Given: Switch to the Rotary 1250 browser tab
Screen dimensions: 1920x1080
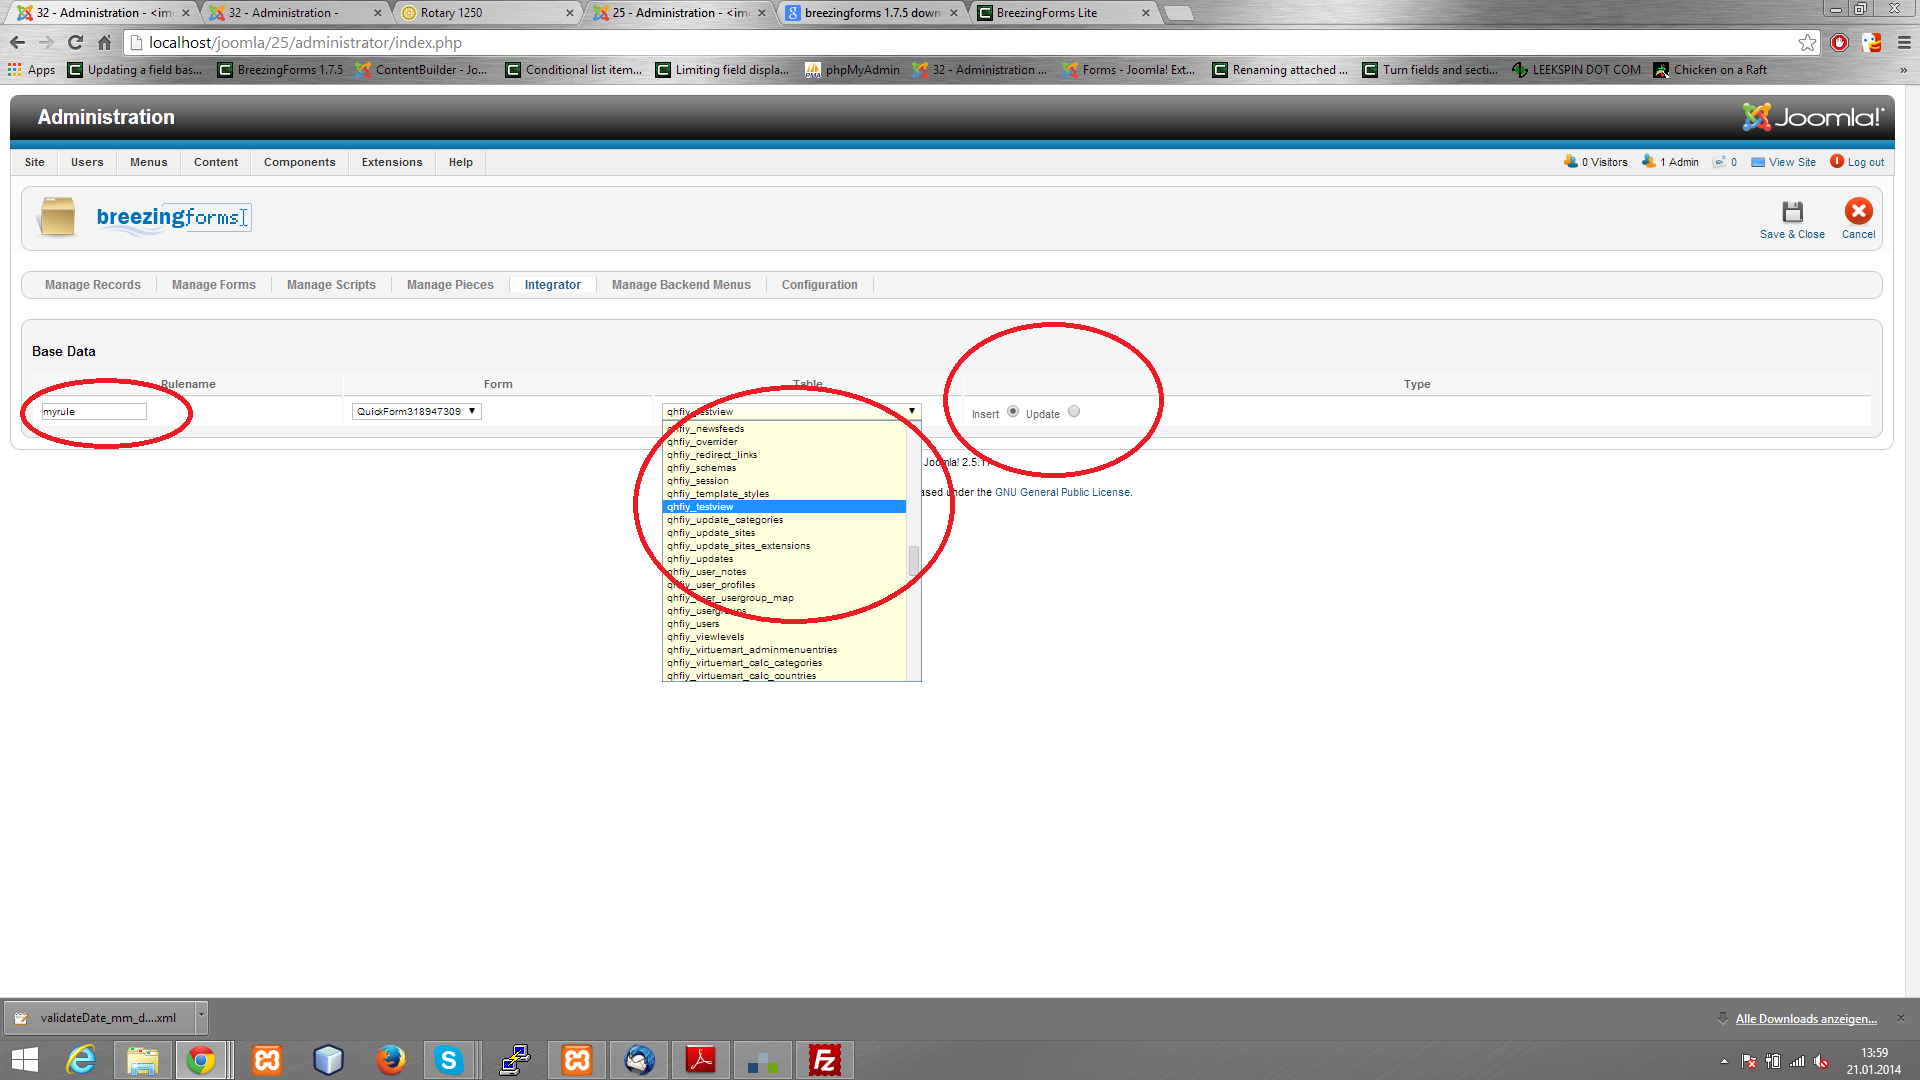Looking at the screenshot, I should point(485,13).
